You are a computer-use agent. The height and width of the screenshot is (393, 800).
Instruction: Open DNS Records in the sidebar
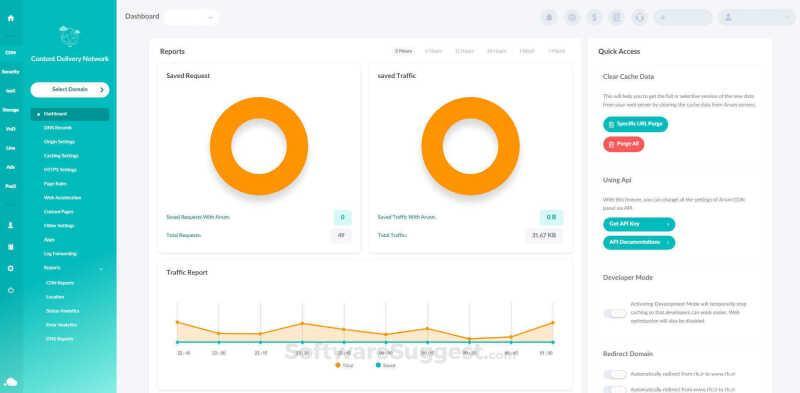(x=58, y=128)
